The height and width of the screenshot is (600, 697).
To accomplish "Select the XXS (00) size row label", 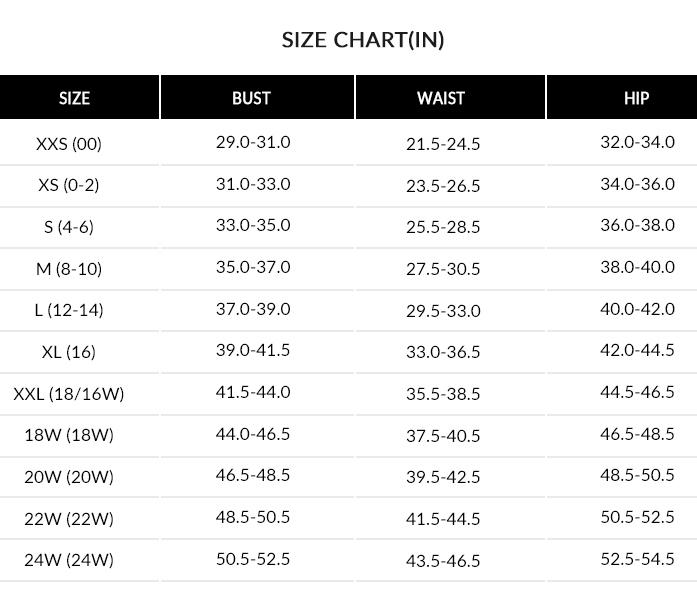I will coord(69,144).
